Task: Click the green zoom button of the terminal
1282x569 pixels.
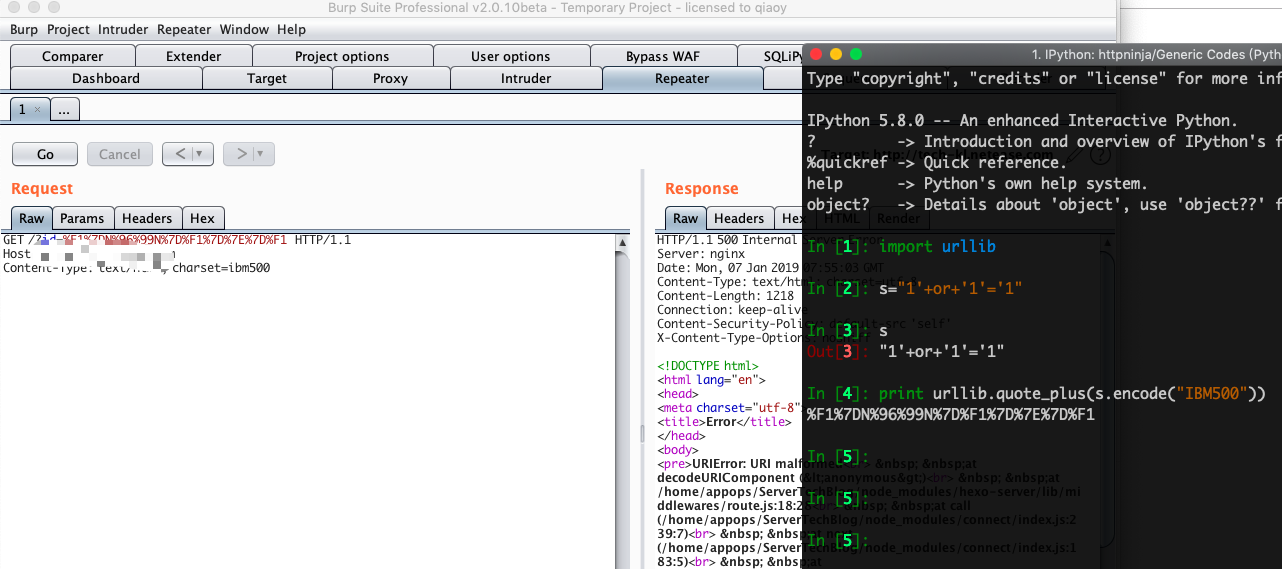Action: 855,54
